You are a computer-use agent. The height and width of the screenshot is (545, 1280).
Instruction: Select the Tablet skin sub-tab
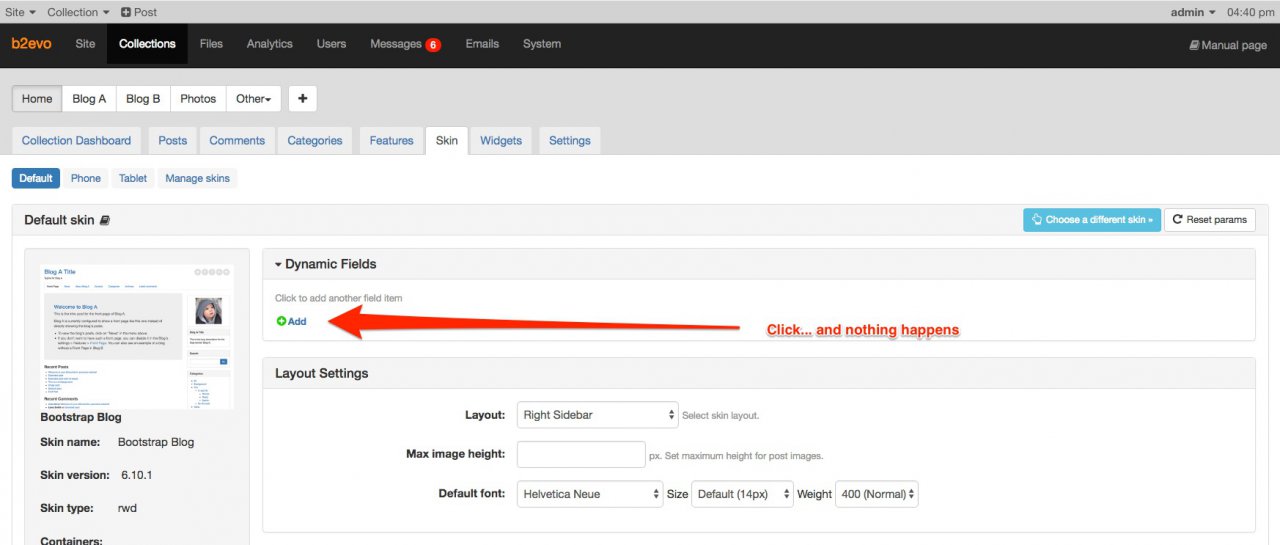[133, 178]
